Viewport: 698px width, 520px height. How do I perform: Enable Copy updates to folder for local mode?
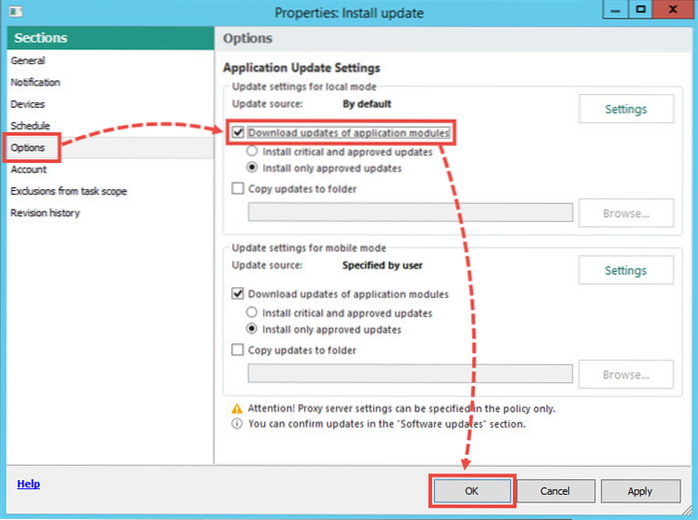pos(238,189)
